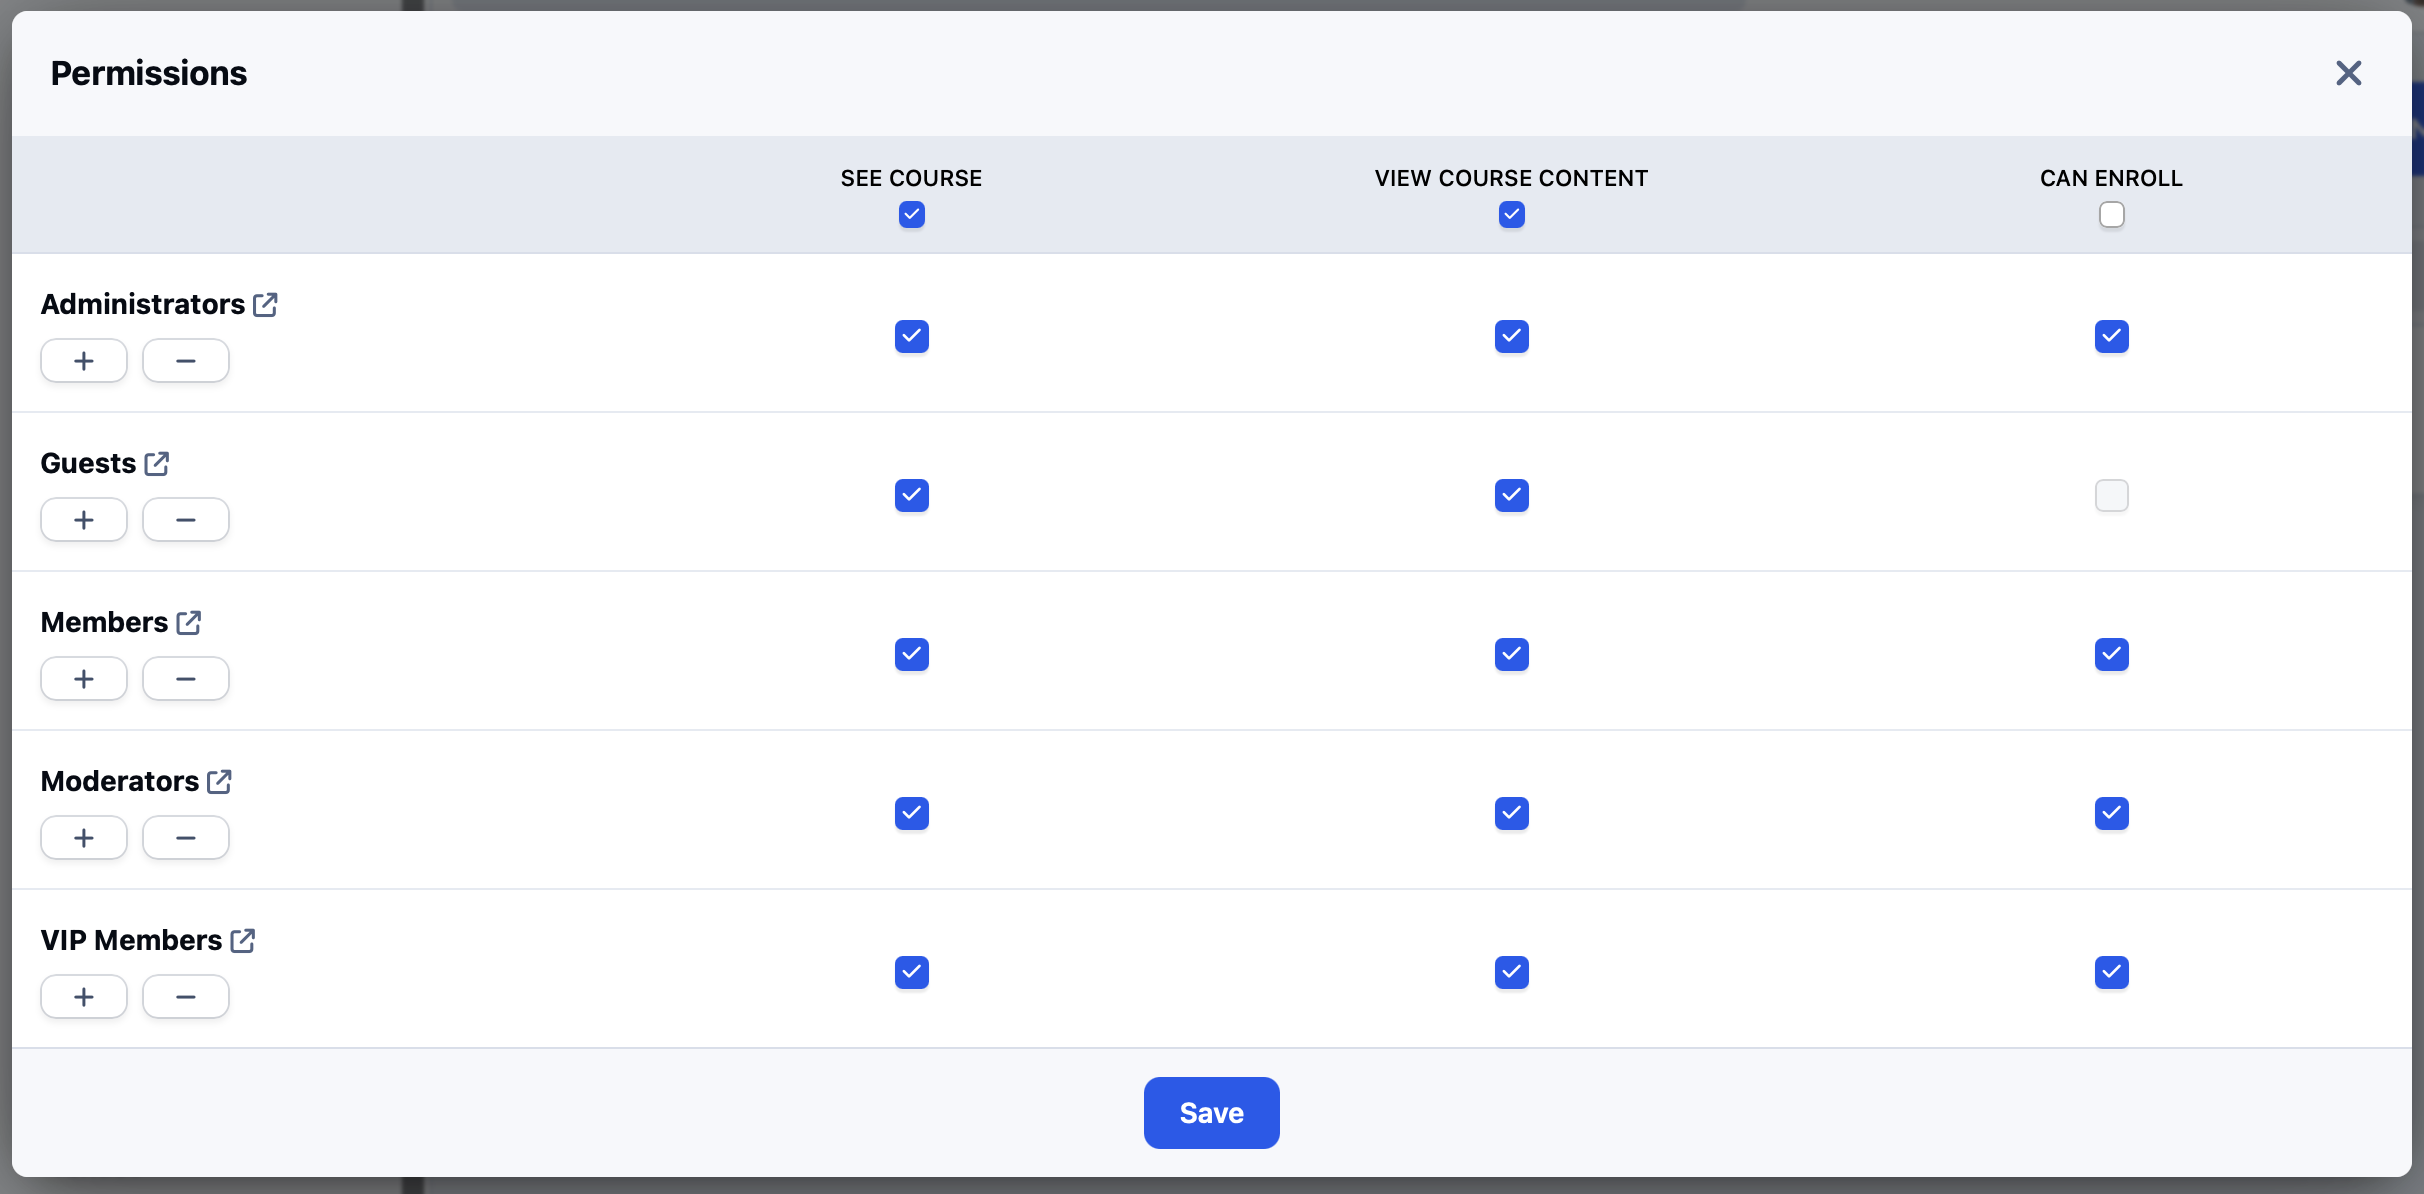Click the plus button under Administrators

(84, 361)
